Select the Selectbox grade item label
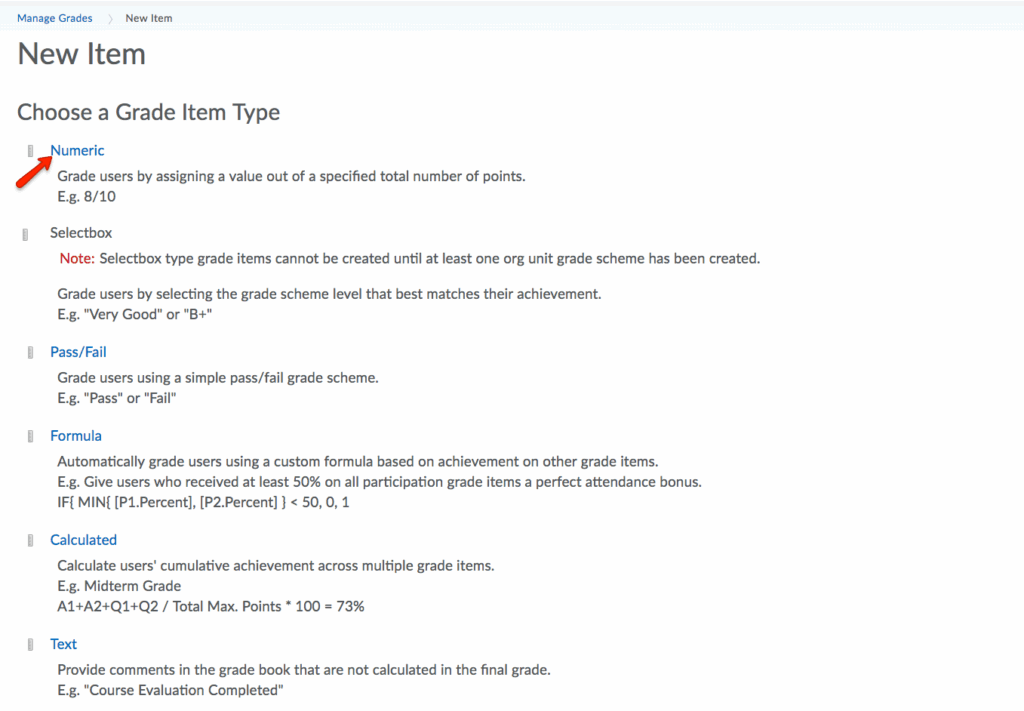The height and width of the screenshot is (711, 1024). [81, 233]
